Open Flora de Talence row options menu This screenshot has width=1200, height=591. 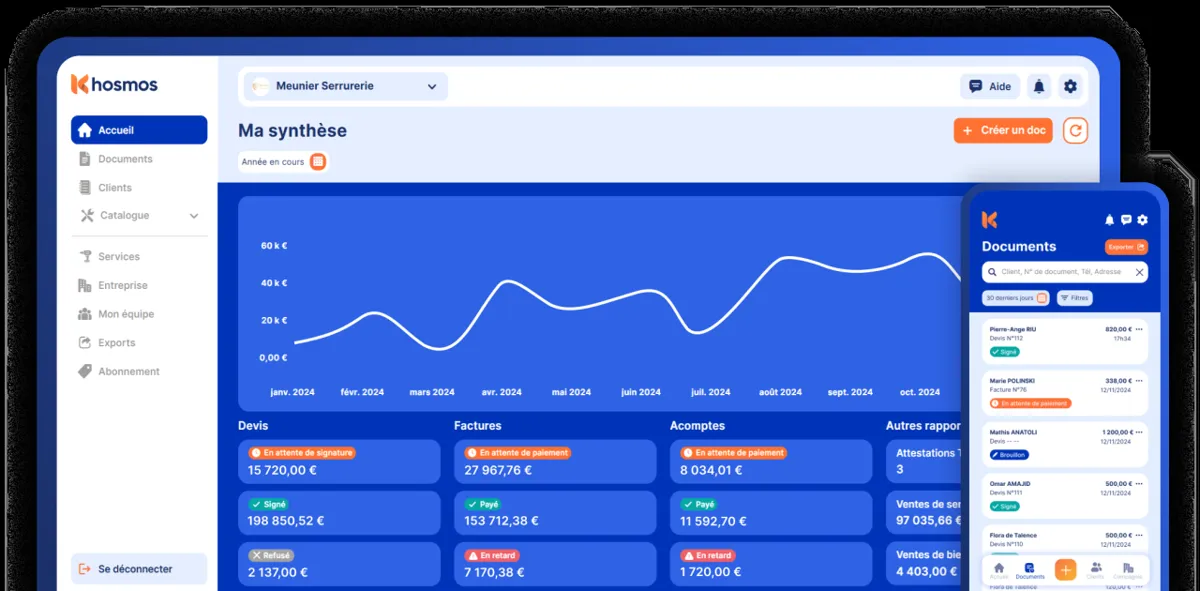[1139, 536]
